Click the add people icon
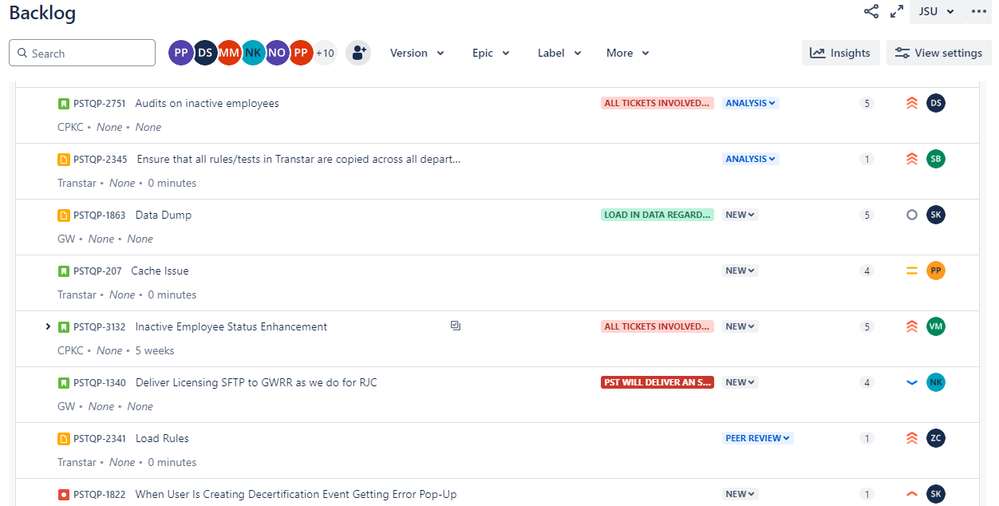The width and height of the screenshot is (999, 506). pyautogui.click(x=359, y=53)
